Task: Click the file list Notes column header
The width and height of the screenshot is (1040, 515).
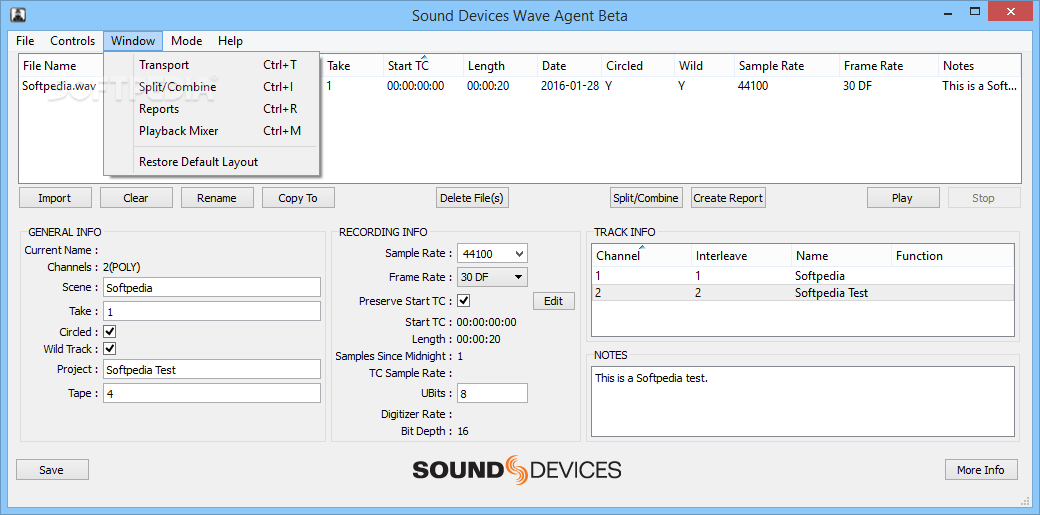Action: click(979, 66)
